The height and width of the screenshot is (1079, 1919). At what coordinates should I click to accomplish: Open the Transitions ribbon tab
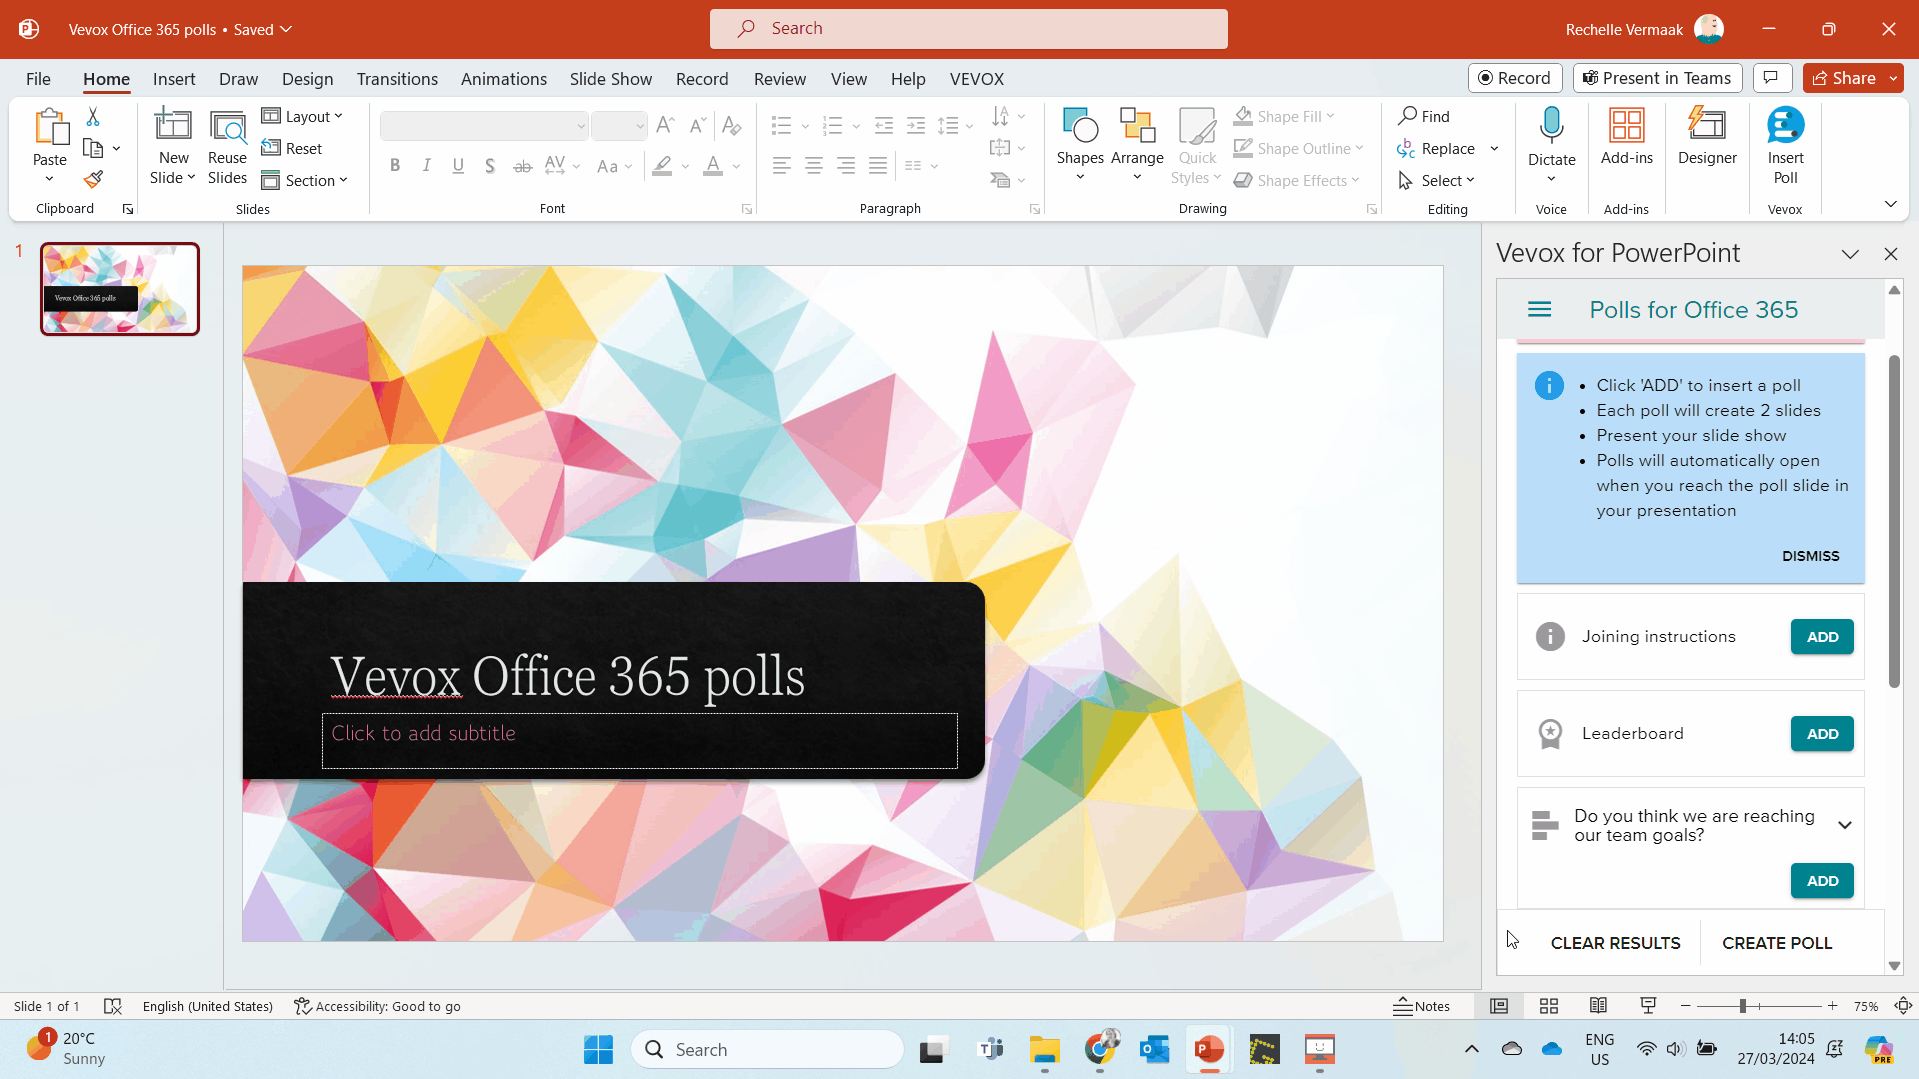(x=396, y=79)
